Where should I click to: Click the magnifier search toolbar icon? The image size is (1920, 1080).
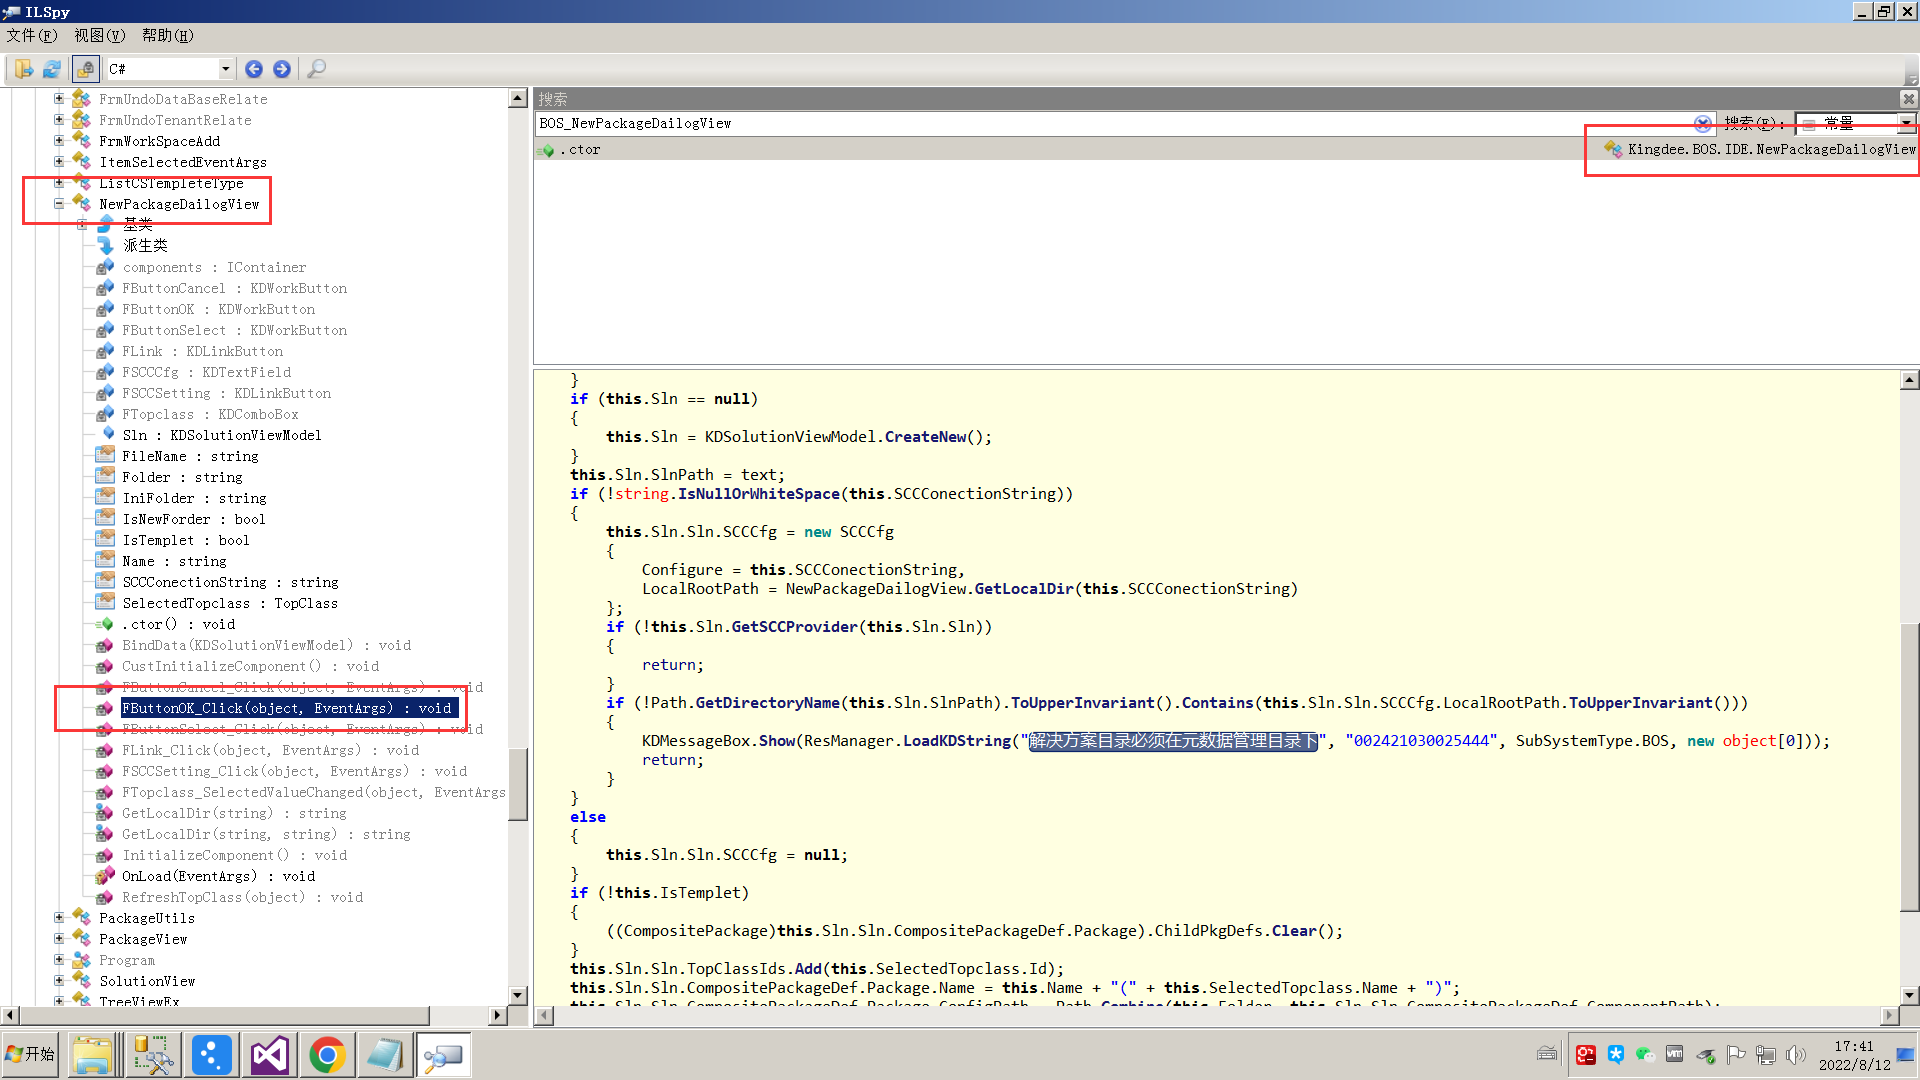point(316,69)
